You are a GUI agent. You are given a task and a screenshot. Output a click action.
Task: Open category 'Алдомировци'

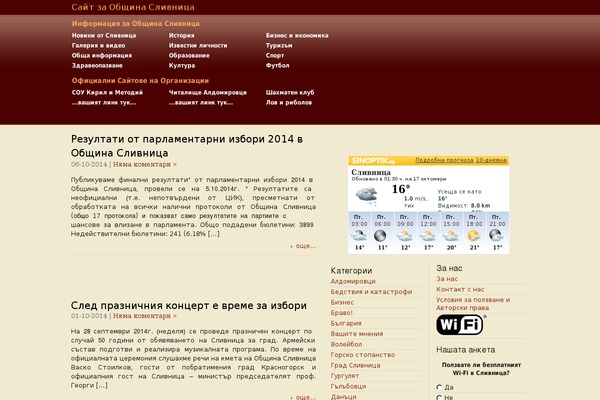tap(353, 281)
